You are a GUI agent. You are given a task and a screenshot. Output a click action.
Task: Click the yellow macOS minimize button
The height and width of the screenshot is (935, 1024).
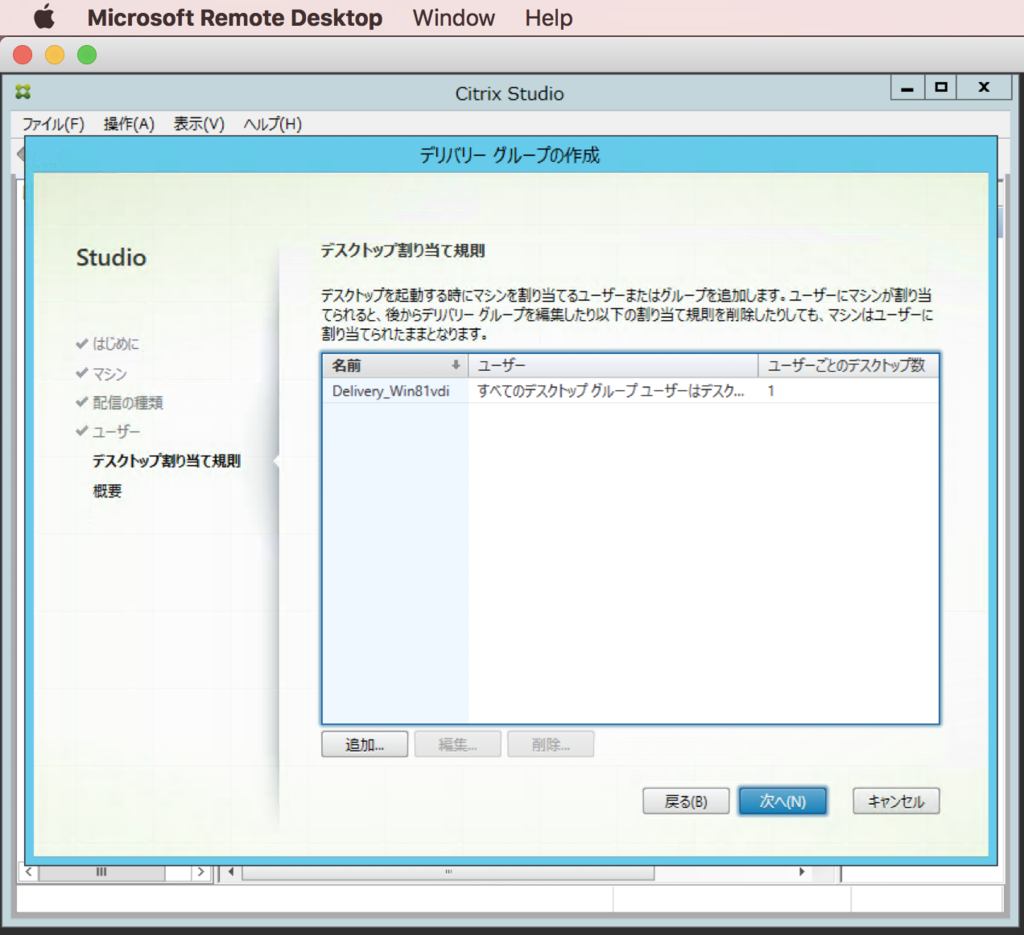pos(55,55)
